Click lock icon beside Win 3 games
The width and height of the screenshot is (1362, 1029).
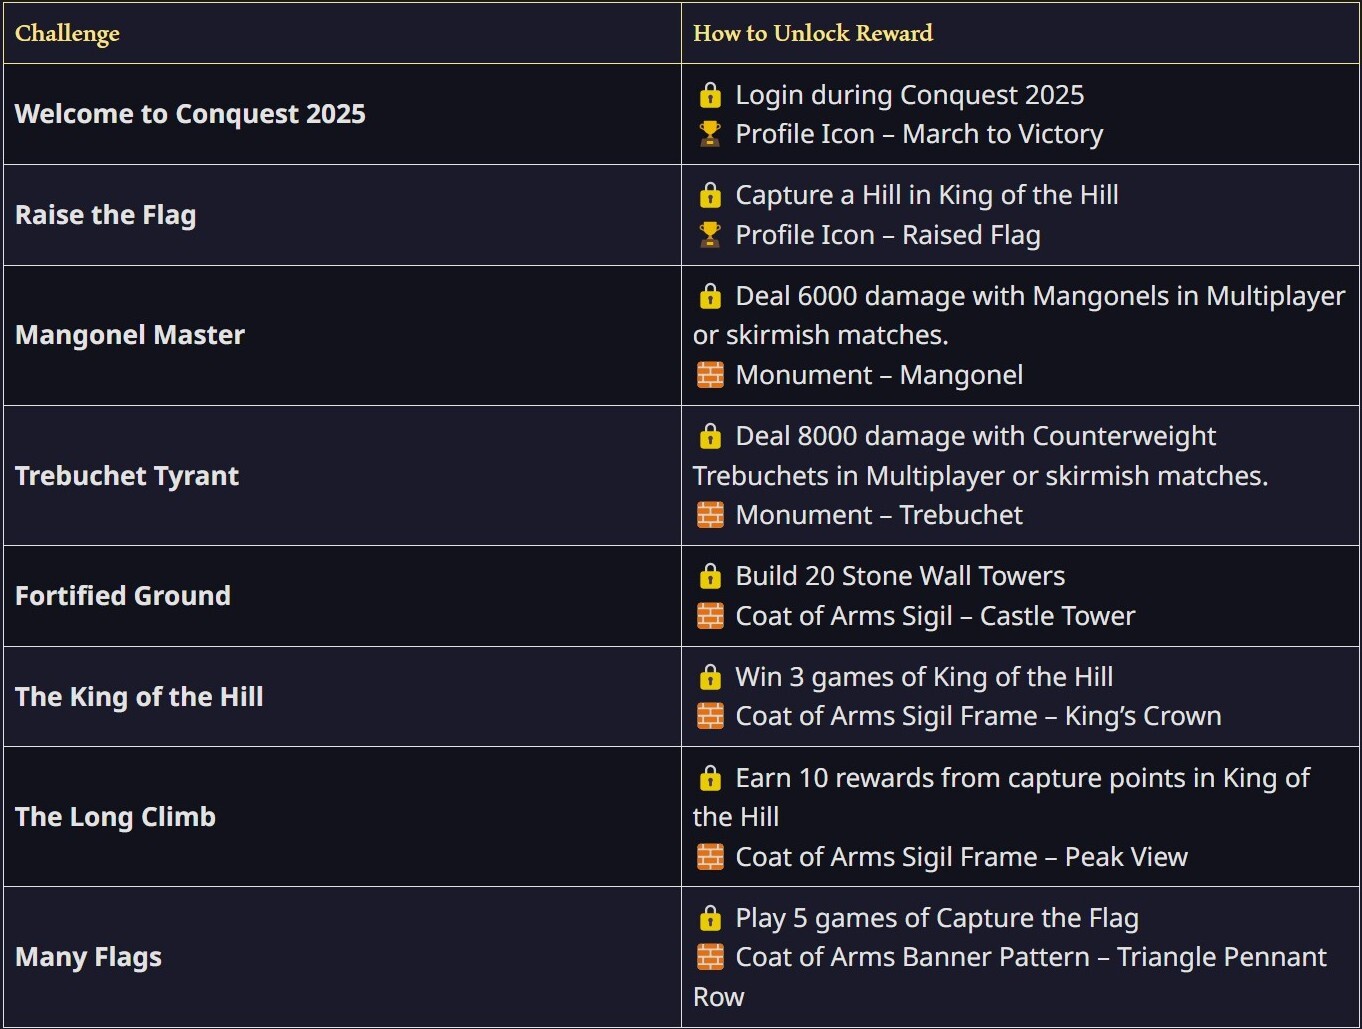pyautogui.click(x=710, y=678)
